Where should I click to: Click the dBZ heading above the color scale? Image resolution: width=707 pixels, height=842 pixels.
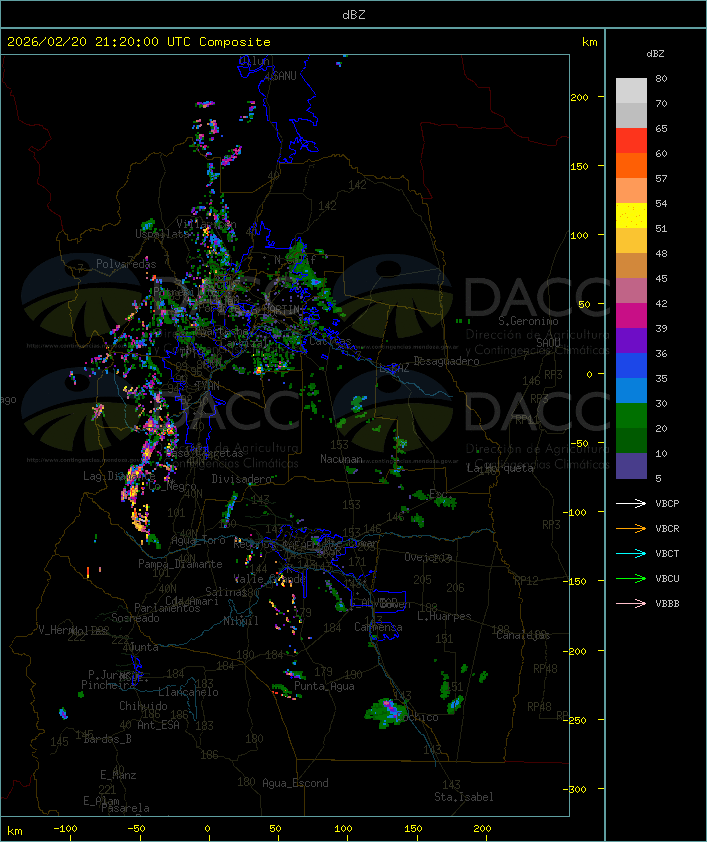tap(655, 54)
